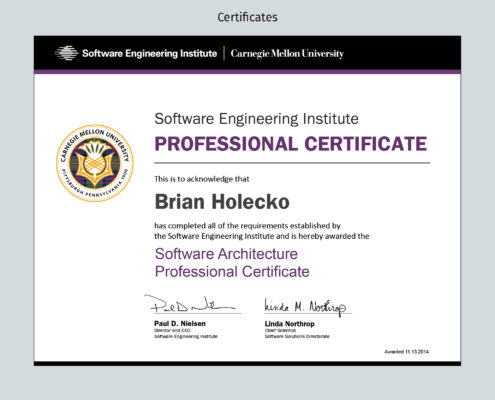495x400 pixels.
Task: Click the Awarded date at bottom right
Action: point(407,352)
